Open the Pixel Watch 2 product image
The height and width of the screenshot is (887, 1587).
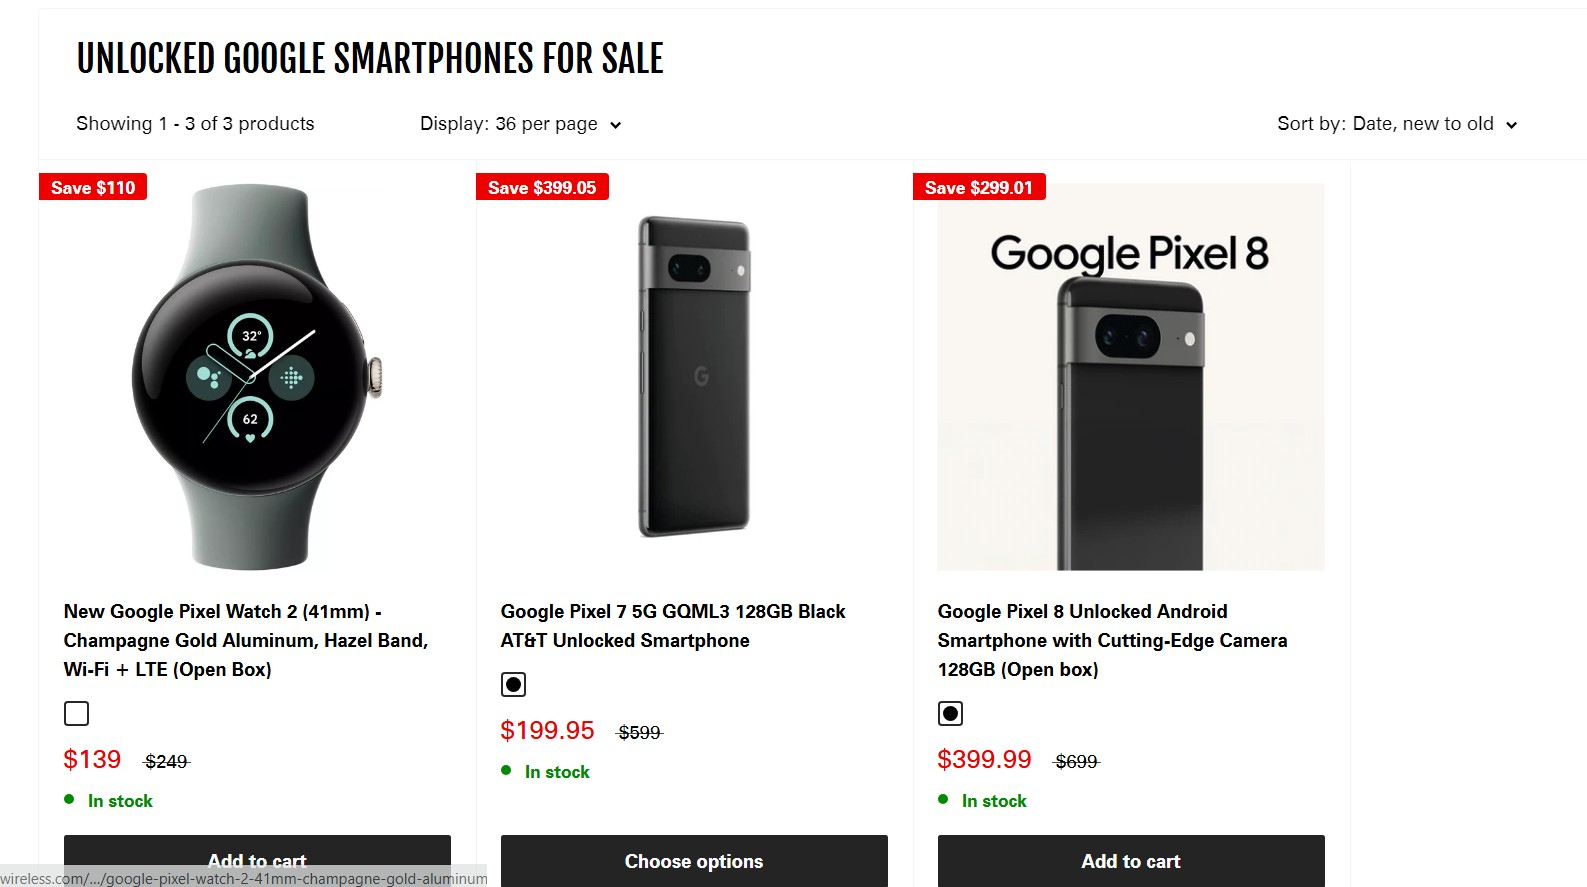[256, 377]
